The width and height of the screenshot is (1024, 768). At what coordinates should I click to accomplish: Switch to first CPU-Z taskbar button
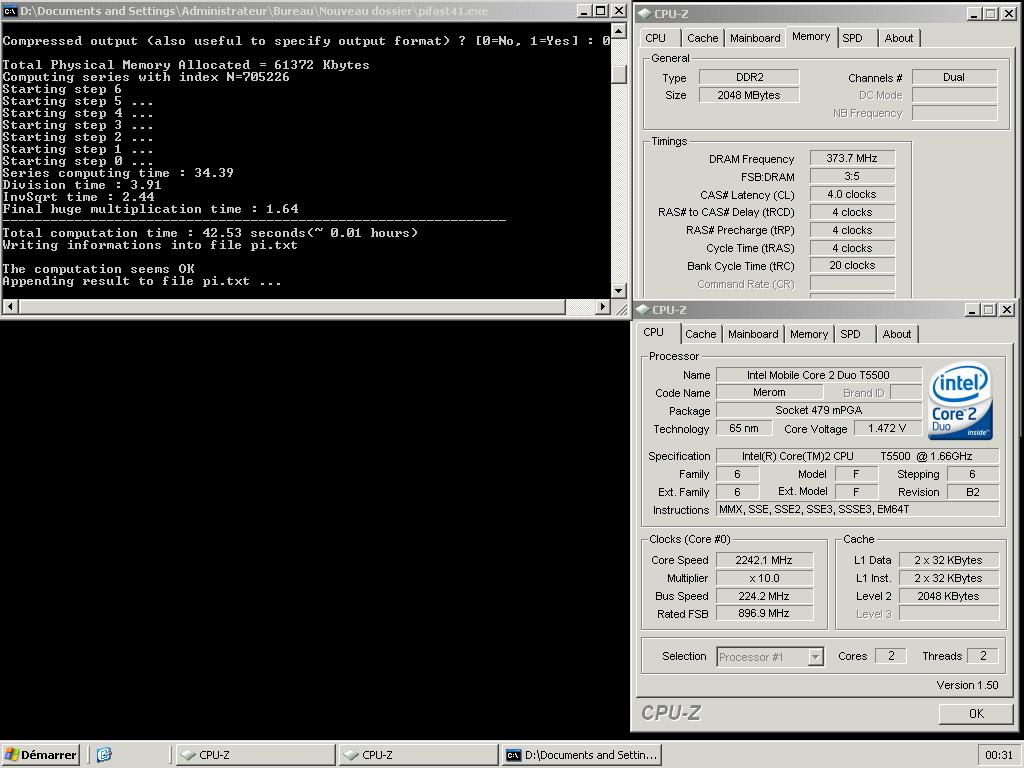(255, 754)
